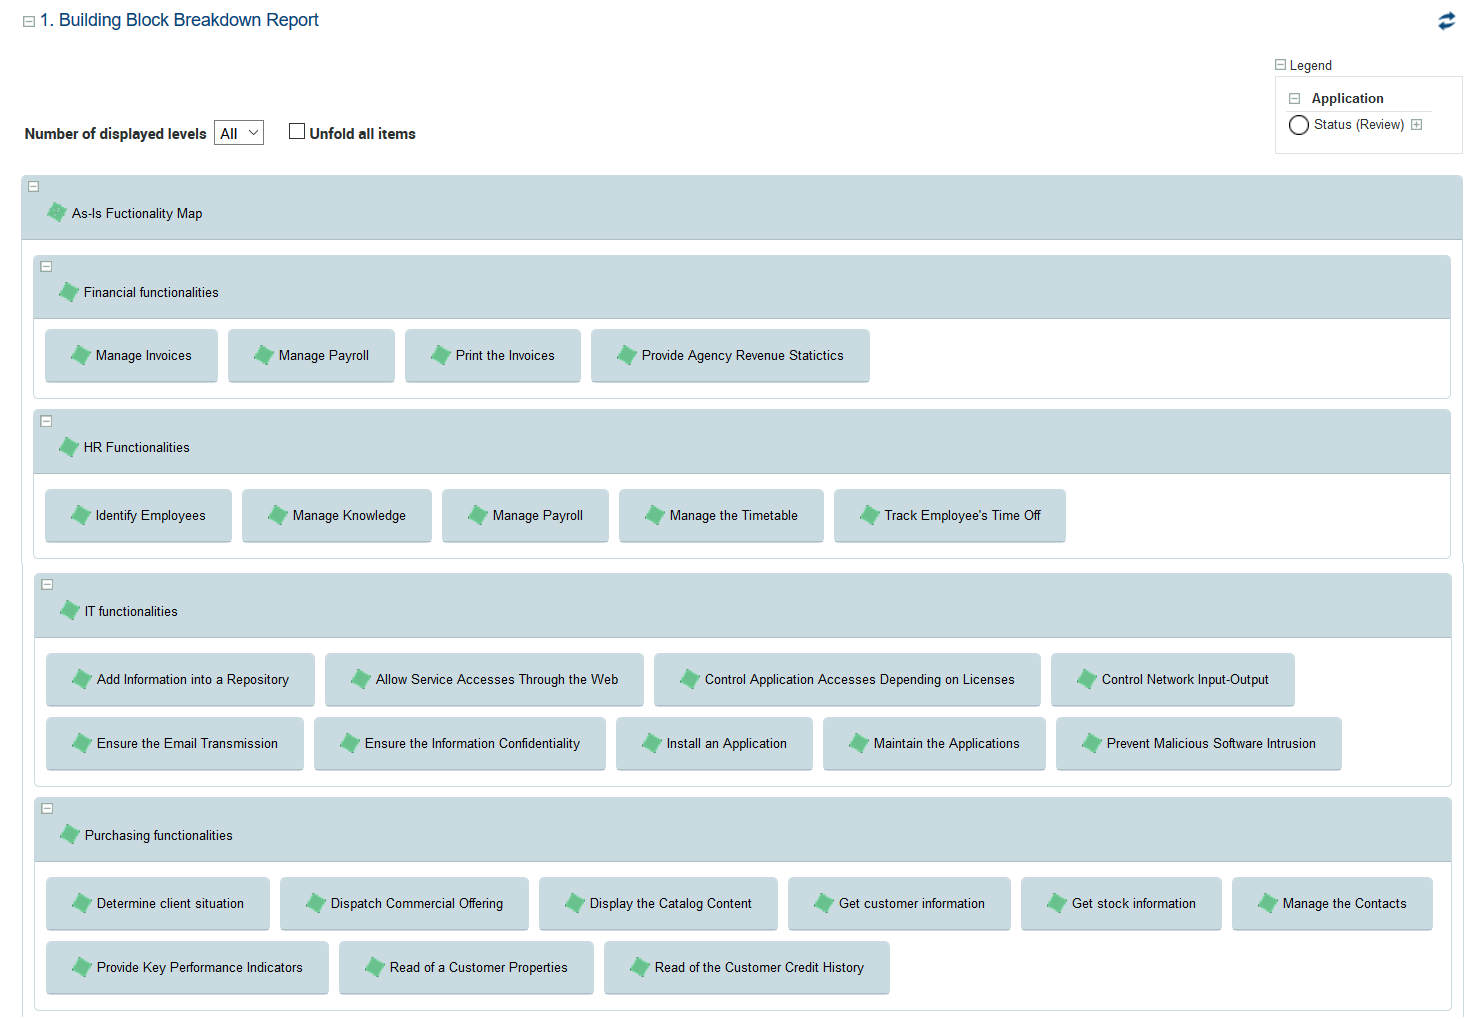Click the icon beside Identify Employees
Viewport: 1474px width, 1019px height.
click(x=81, y=515)
